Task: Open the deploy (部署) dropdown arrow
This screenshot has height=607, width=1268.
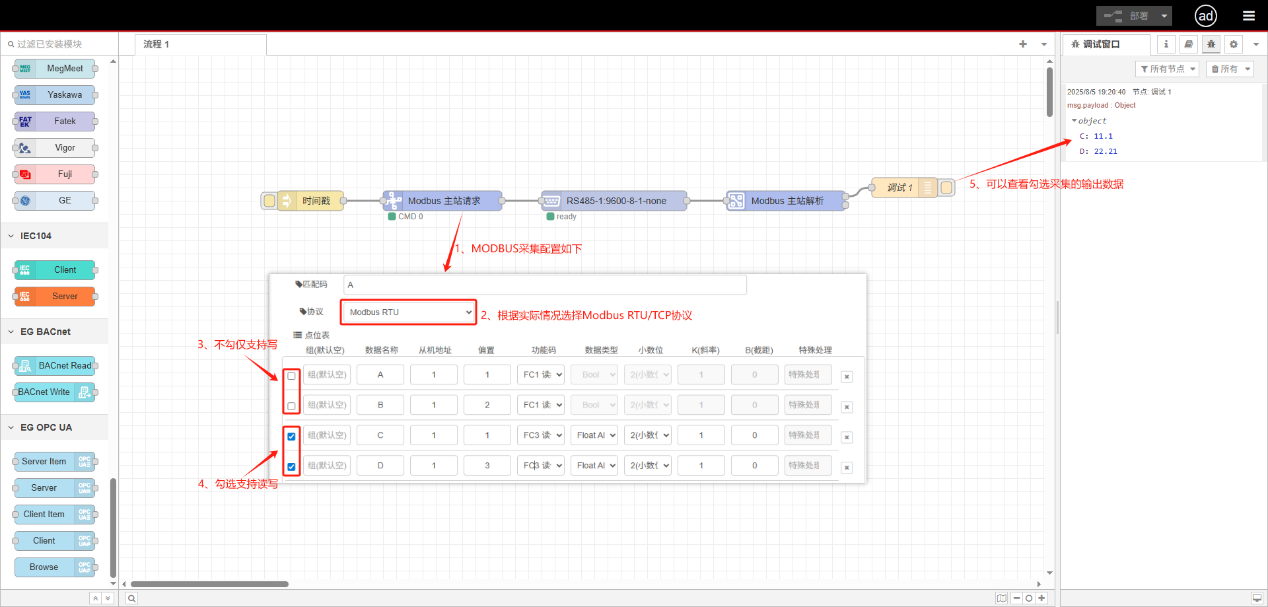Action: (x=1165, y=16)
